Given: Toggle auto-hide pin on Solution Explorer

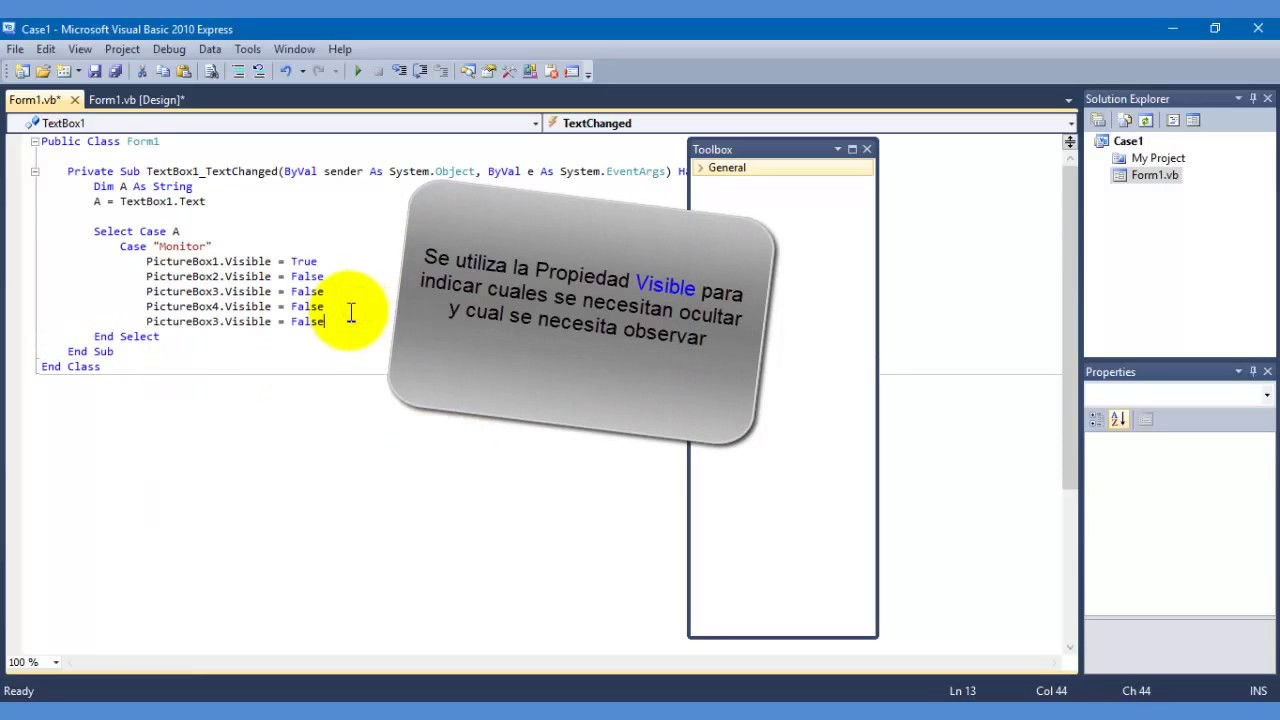Looking at the screenshot, I should 1253,99.
